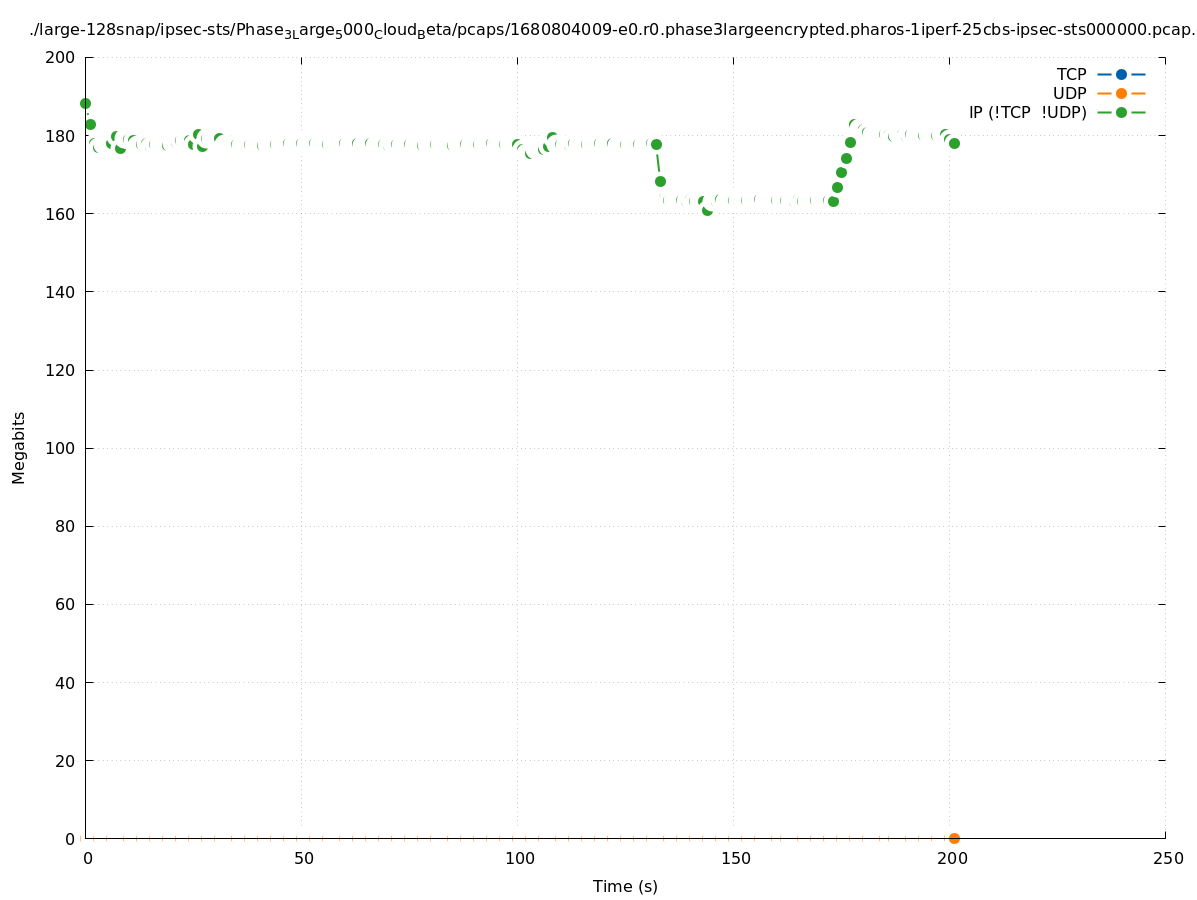Image resolution: width=1197 pixels, height=900 pixels.
Task: Click the green IP legend marker
Action: pyautogui.click(x=1121, y=113)
